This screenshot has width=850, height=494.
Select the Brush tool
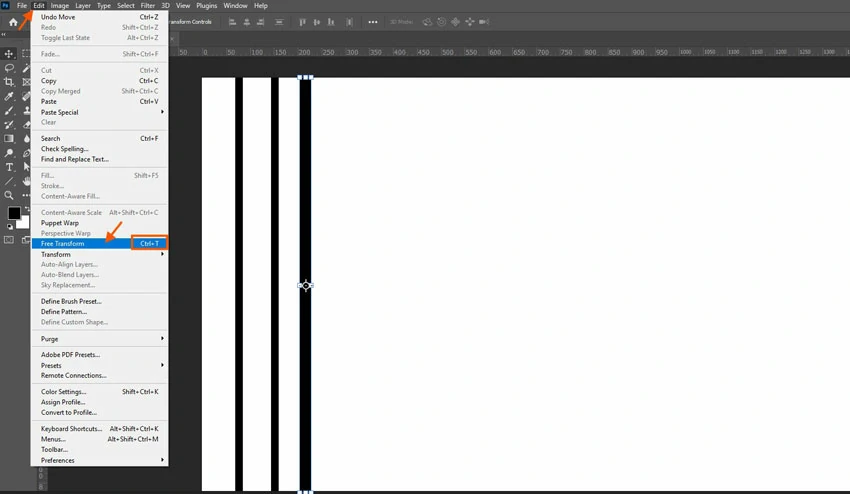(9, 111)
